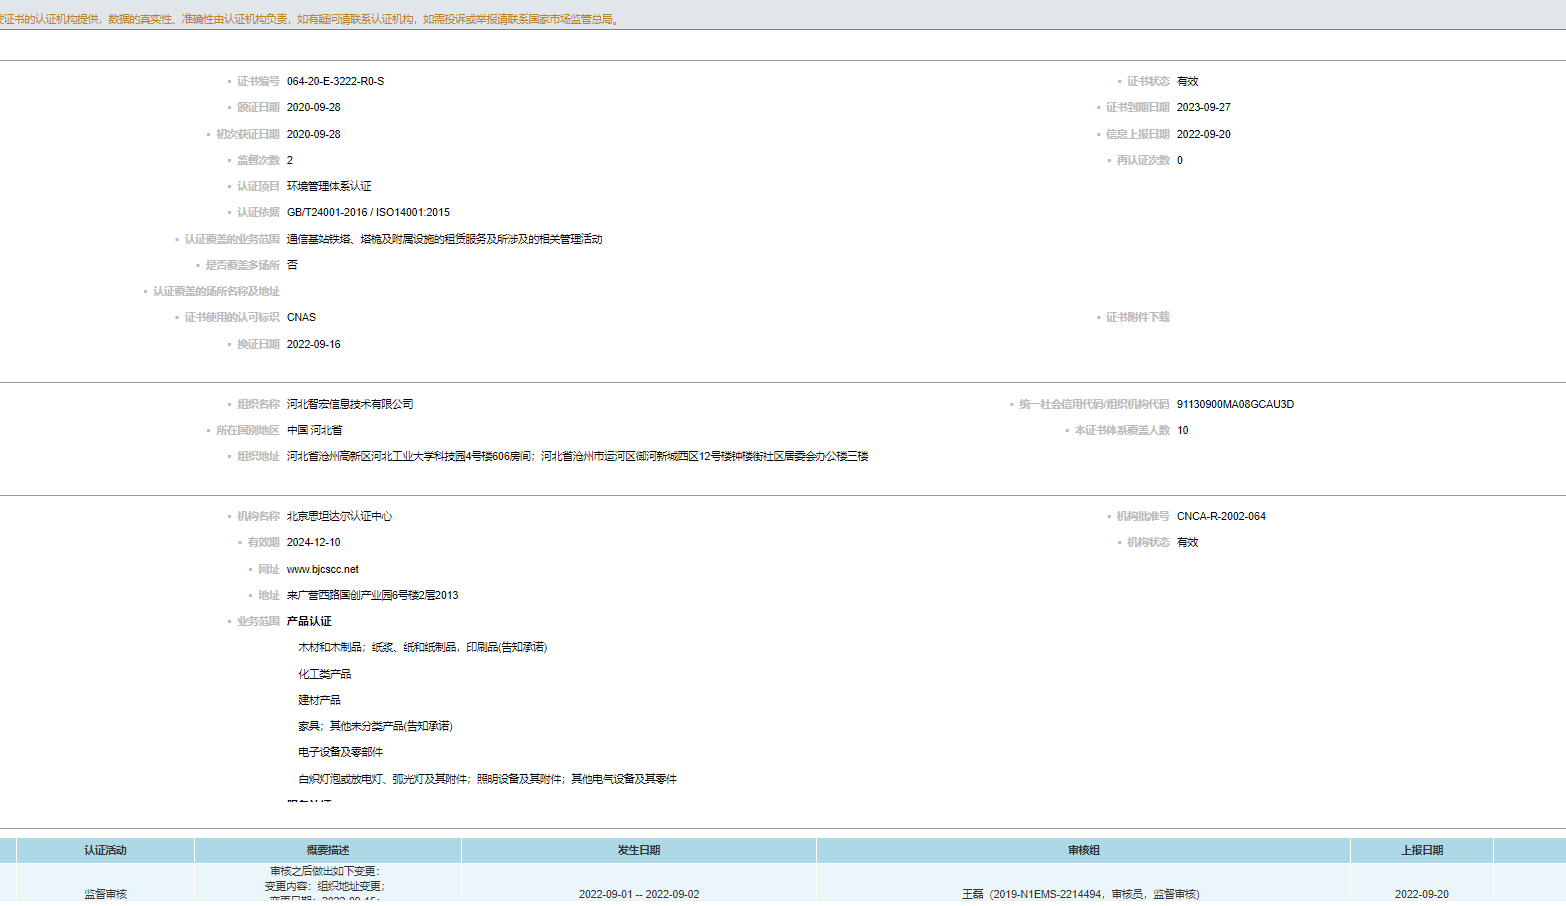Click the 证书附件下载 label
This screenshot has width=1566, height=906.
[1137, 317]
